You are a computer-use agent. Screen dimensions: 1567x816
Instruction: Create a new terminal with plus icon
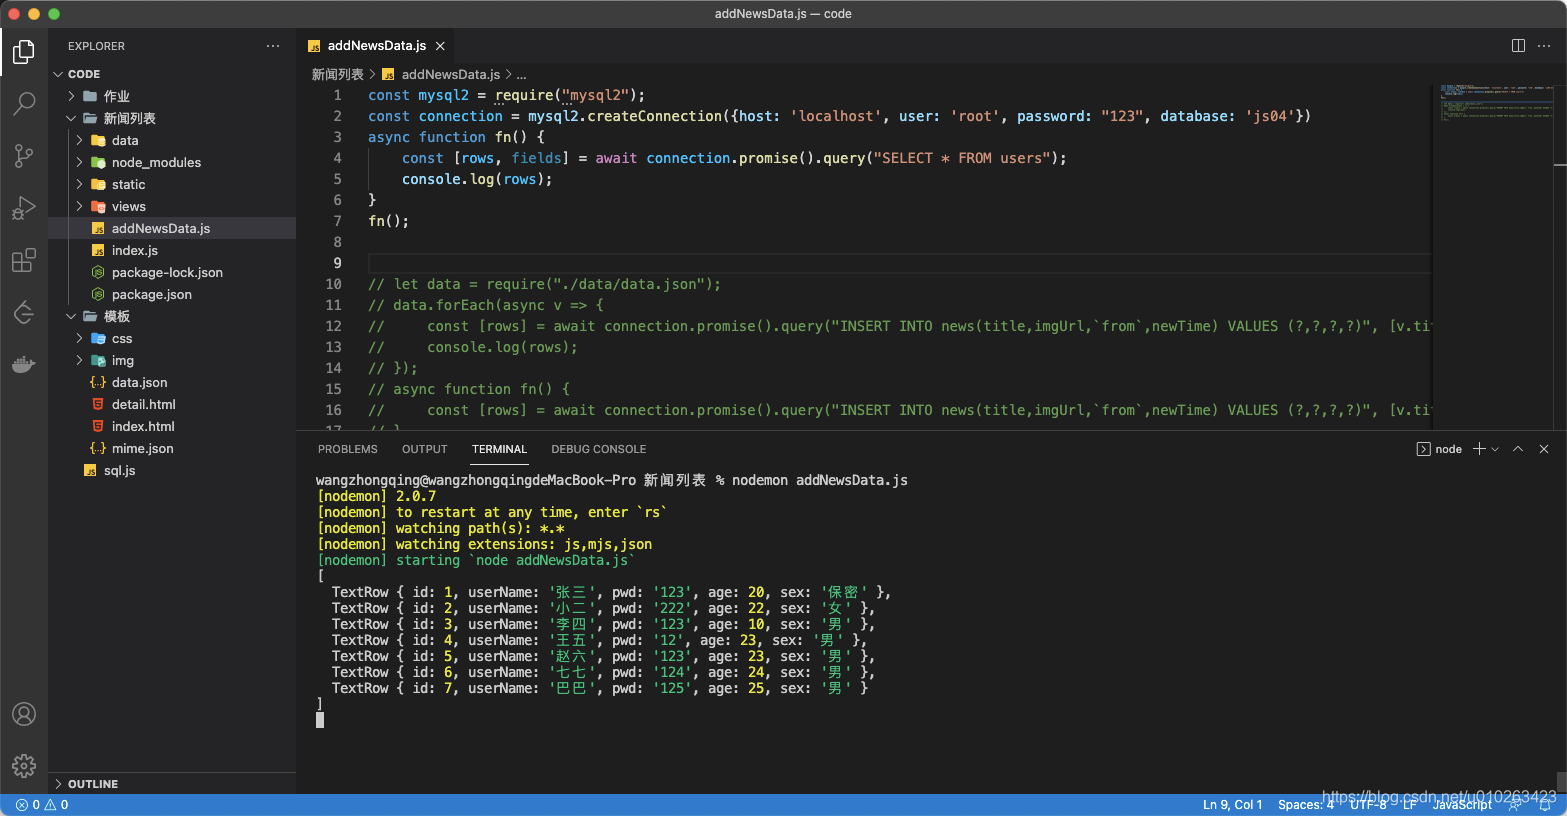pos(1479,449)
